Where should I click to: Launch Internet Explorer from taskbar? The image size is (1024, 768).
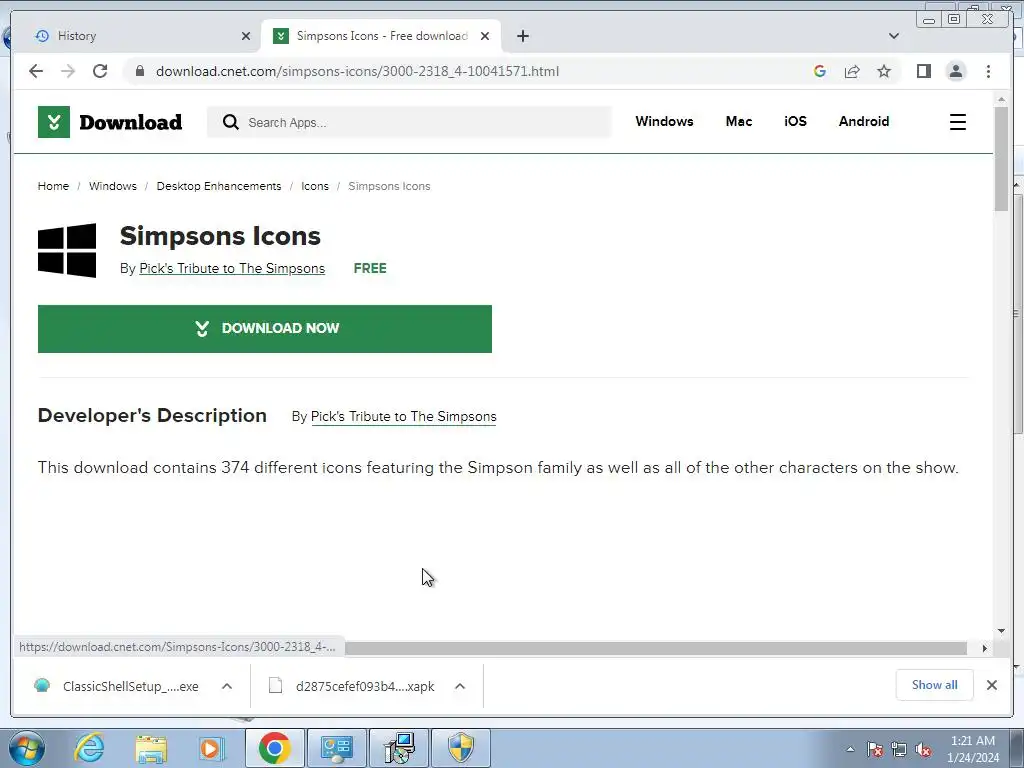pos(89,748)
